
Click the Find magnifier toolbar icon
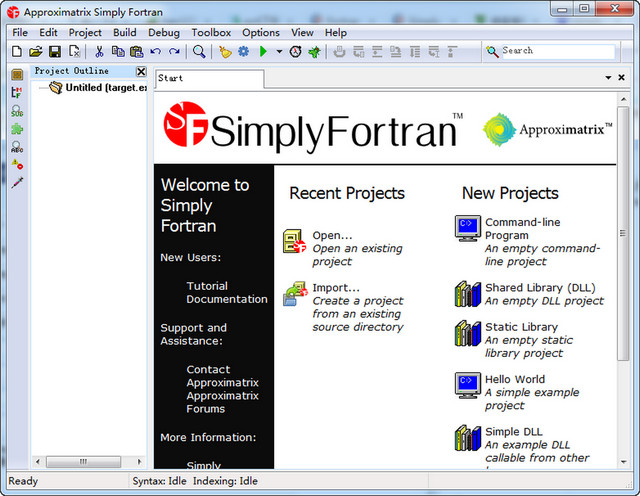pyautogui.click(x=199, y=51)
